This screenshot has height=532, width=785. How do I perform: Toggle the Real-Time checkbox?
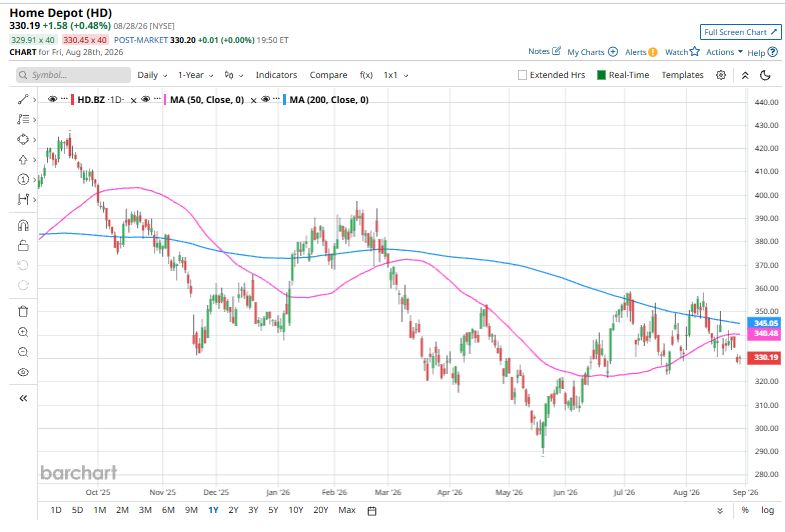(x=601, y=75)
